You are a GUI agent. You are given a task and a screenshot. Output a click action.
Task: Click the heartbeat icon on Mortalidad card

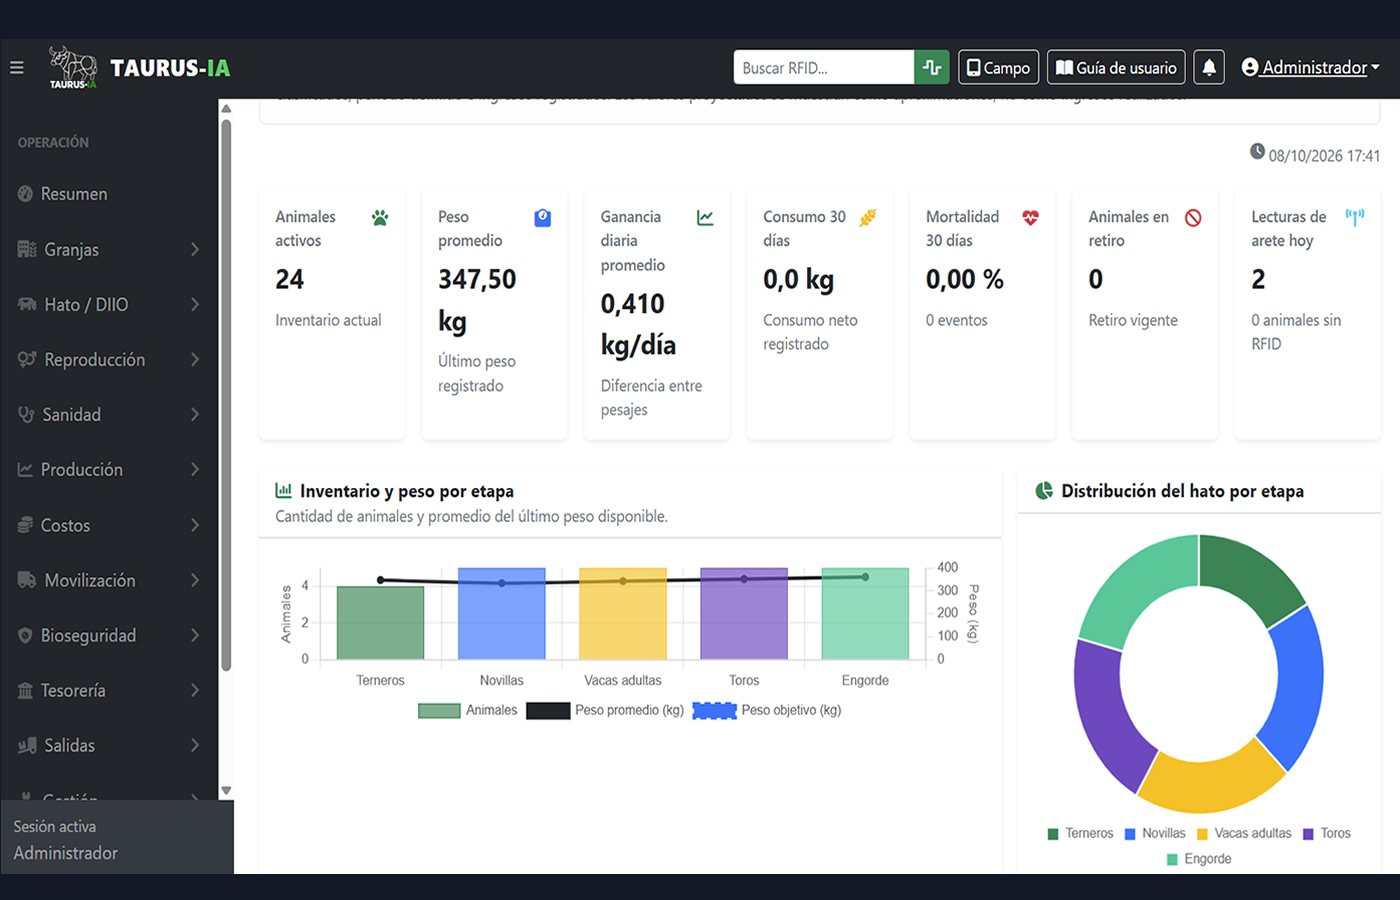click(1030, 217)
